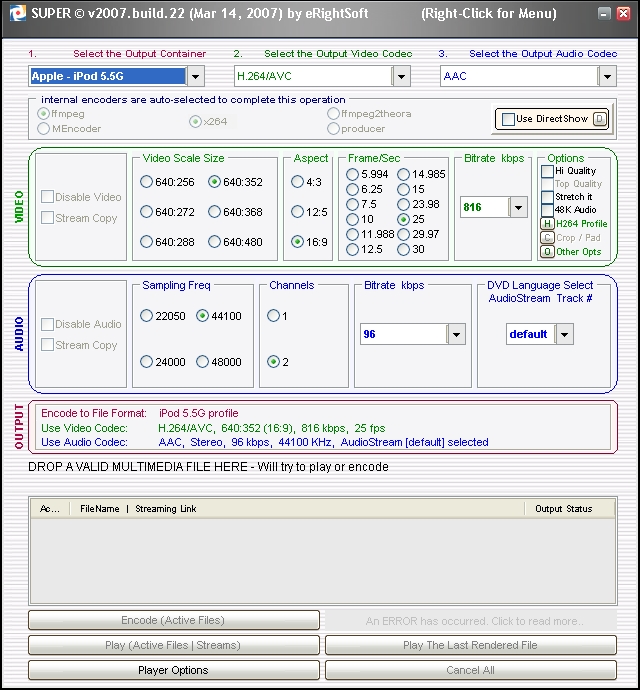Viewport: 640px width, 690px height.
Task: Set frame rate to 15
Action: pos(403,189)
